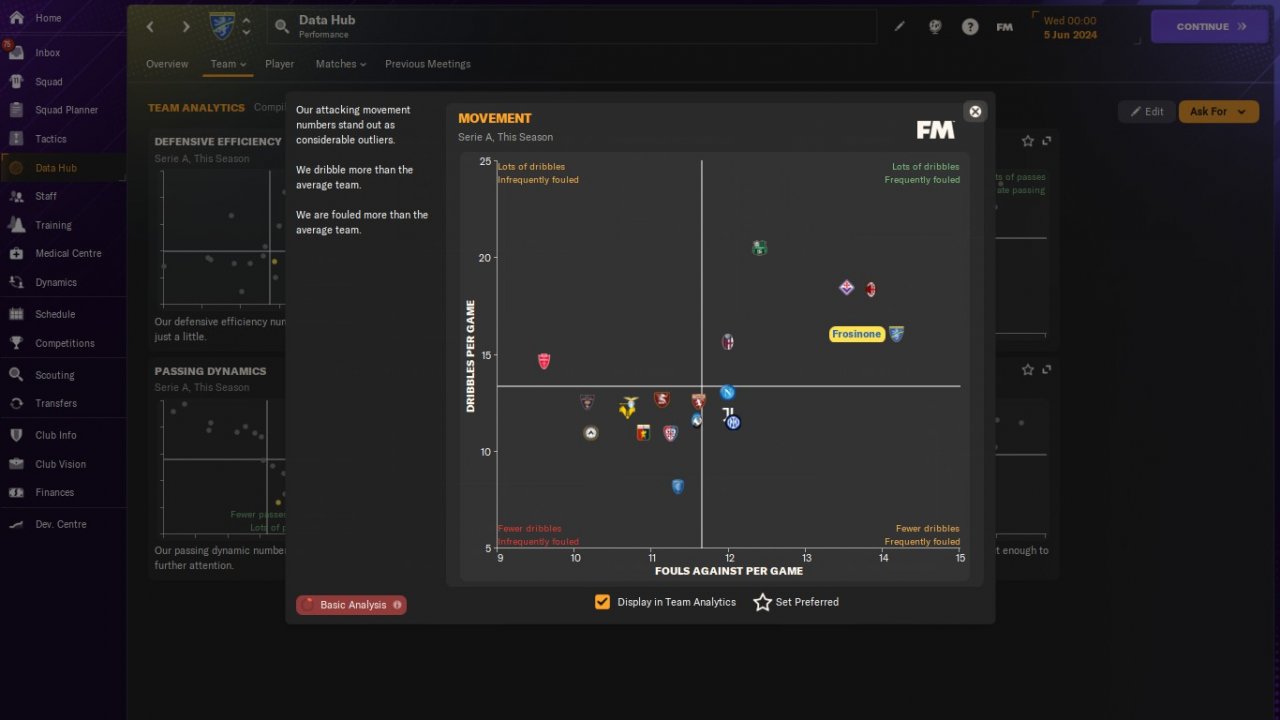Click the Defensive Efficiency card title behind dialog
This screenshot has height=720, width=1280.
pos(218,142)
